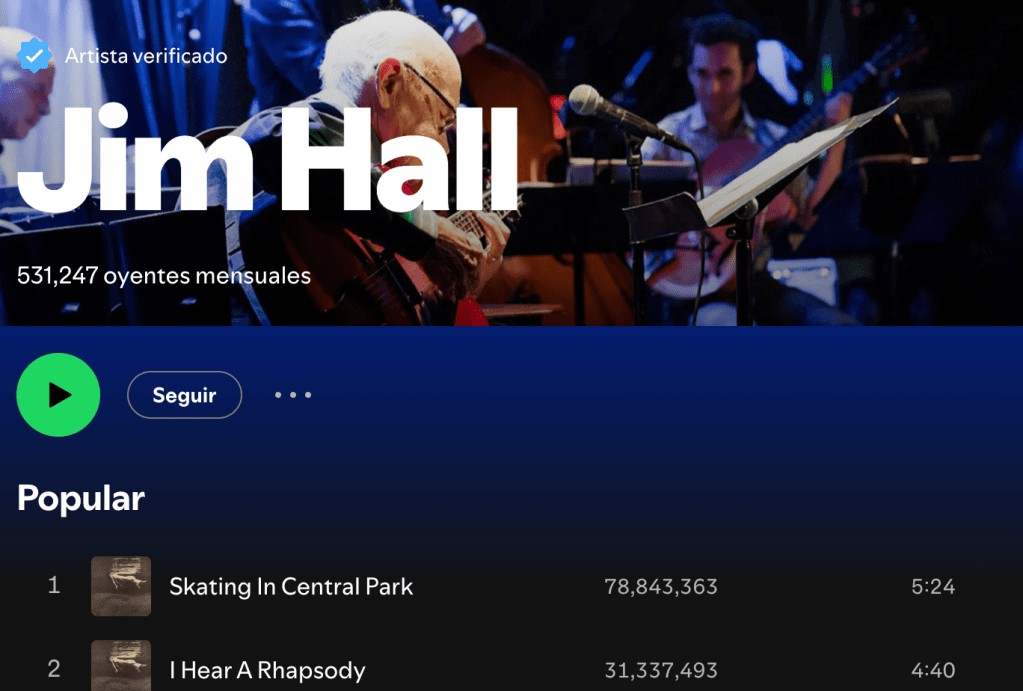Click the 78,843,363 play count
This screenshot has height=691, width=1023.
(x=661, y=587)
